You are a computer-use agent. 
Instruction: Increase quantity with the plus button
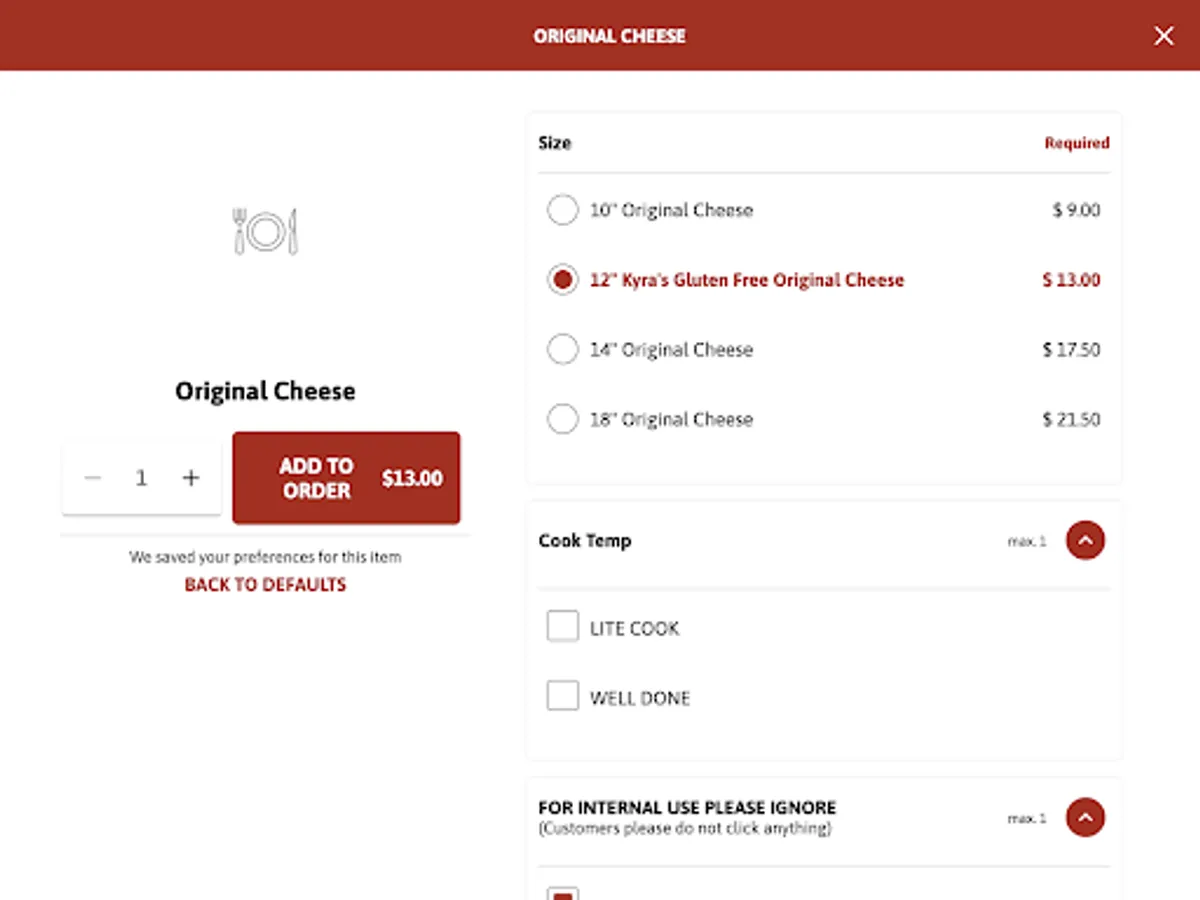[x=191, y=478]
